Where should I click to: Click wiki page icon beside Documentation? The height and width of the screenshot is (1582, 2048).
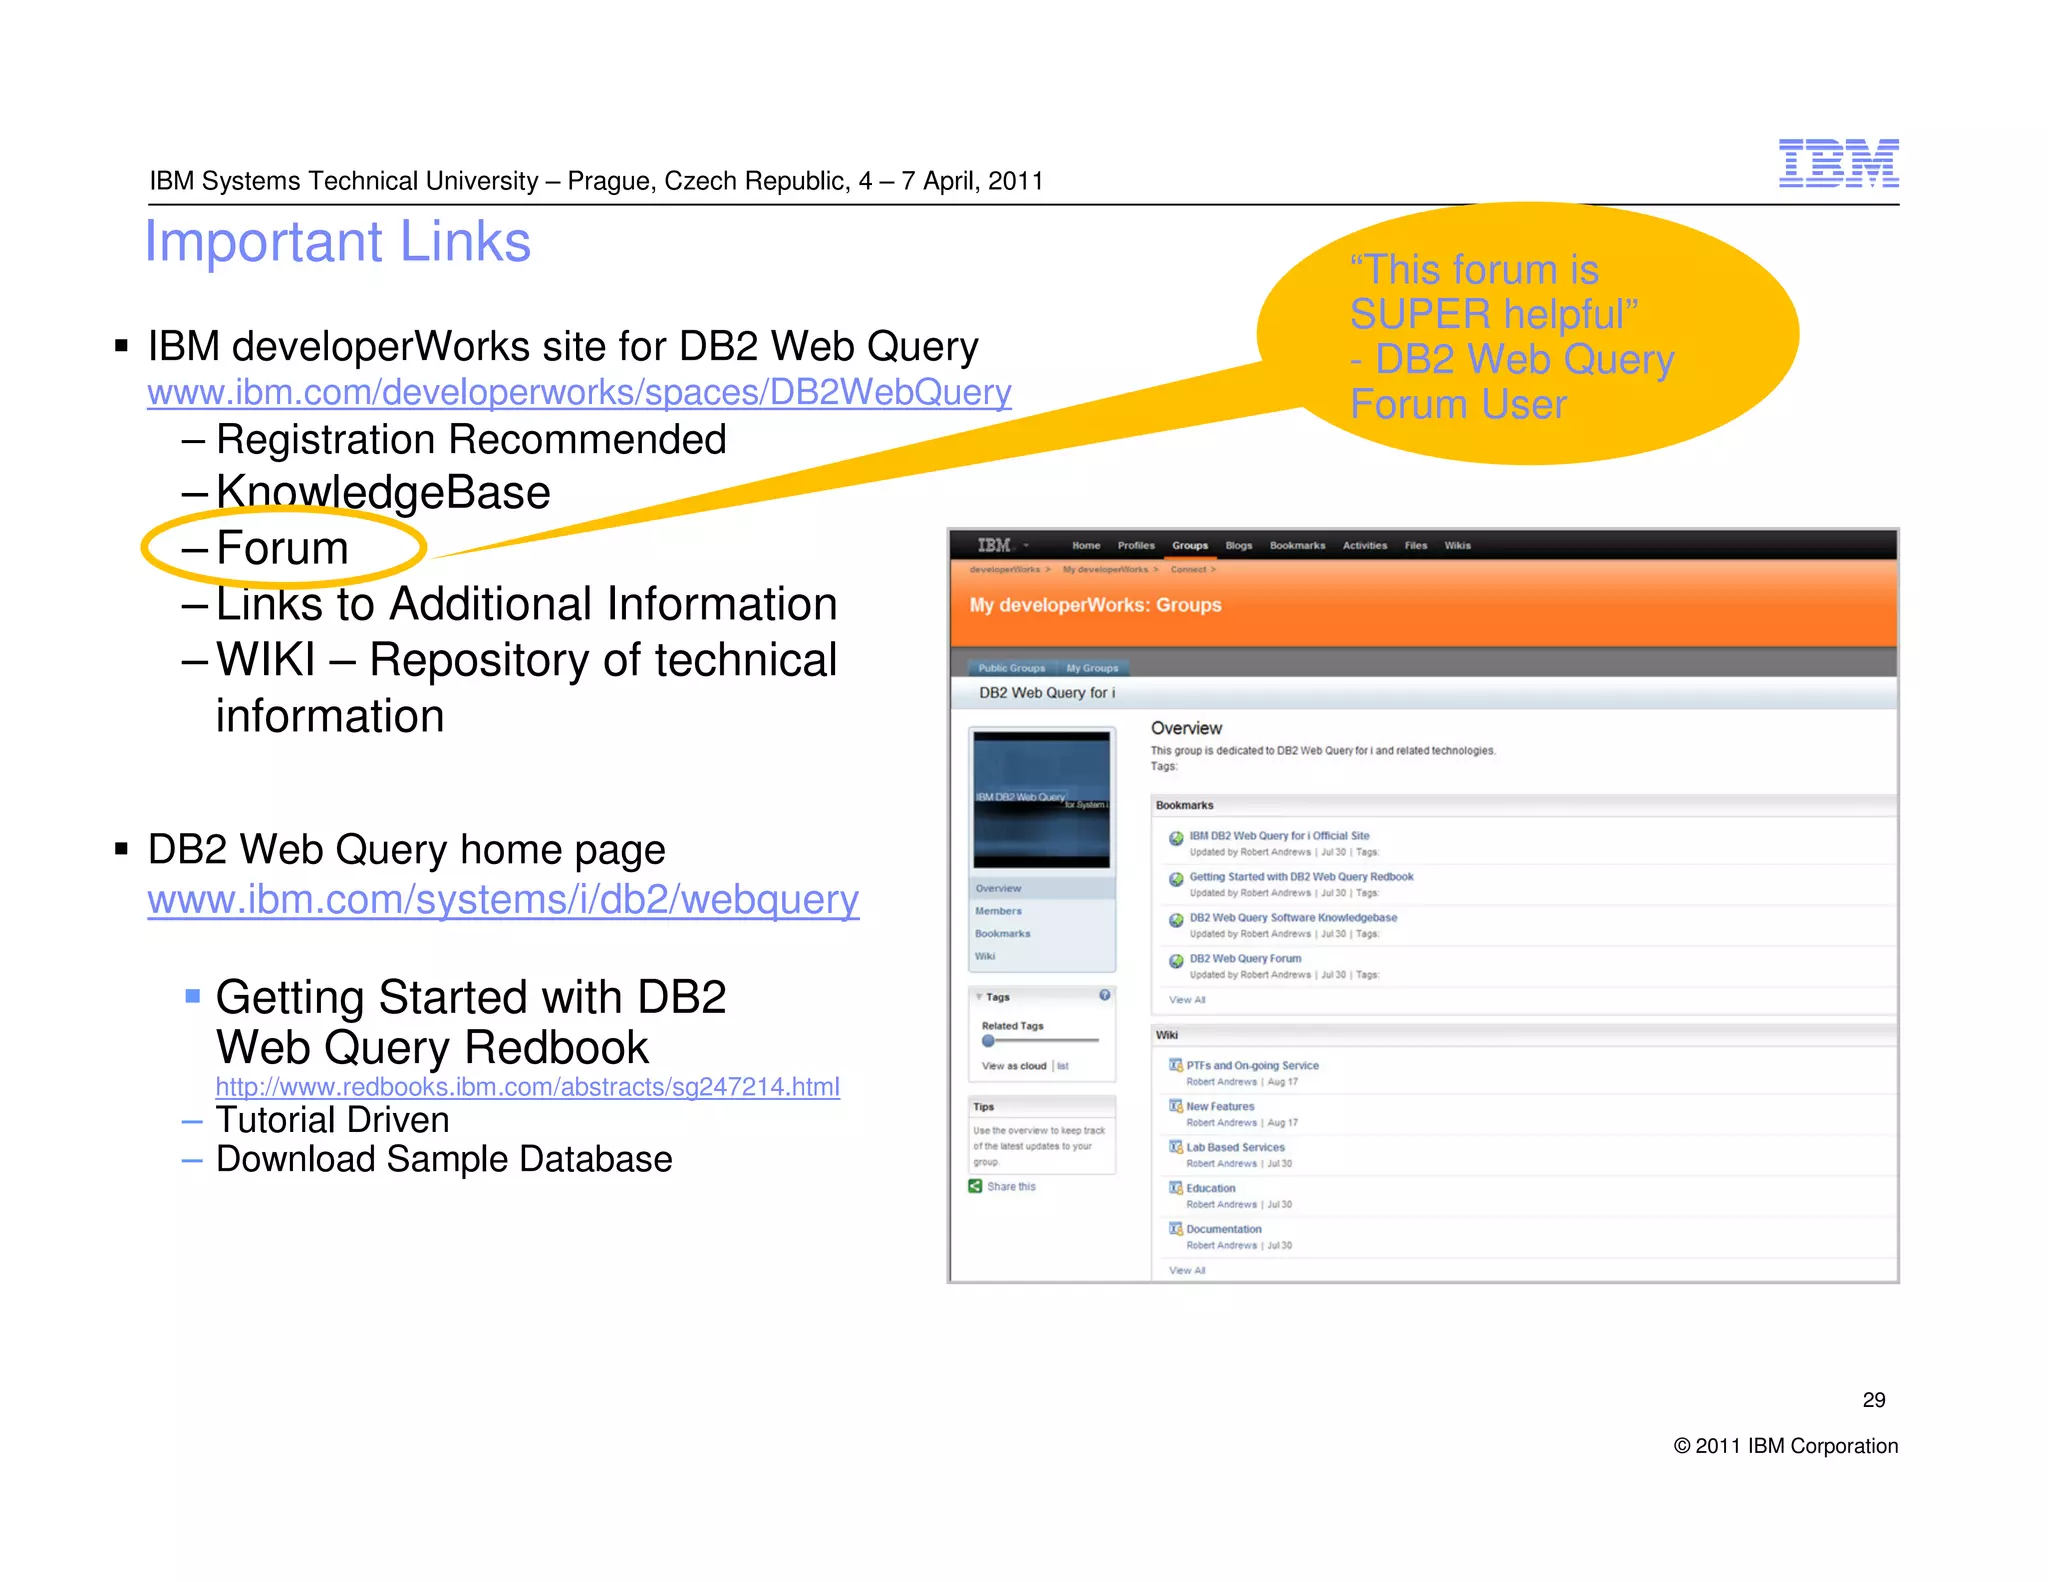click(x=1175, y=1229)
